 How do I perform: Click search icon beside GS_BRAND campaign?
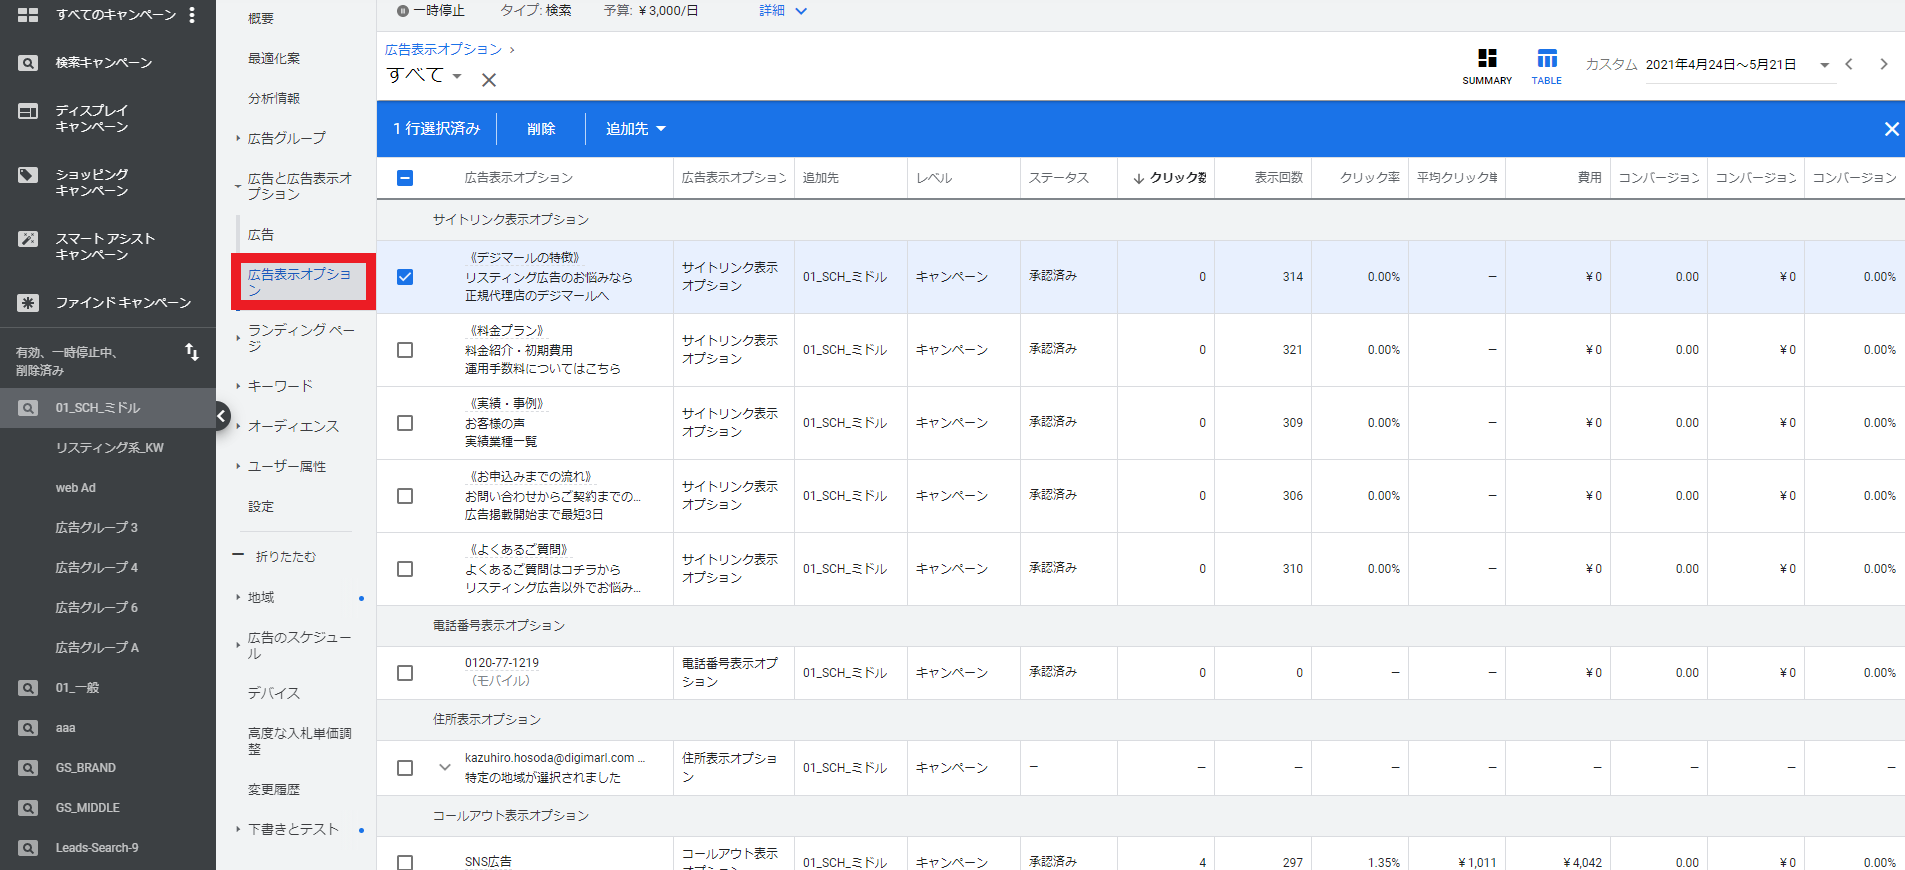point(28,768)
